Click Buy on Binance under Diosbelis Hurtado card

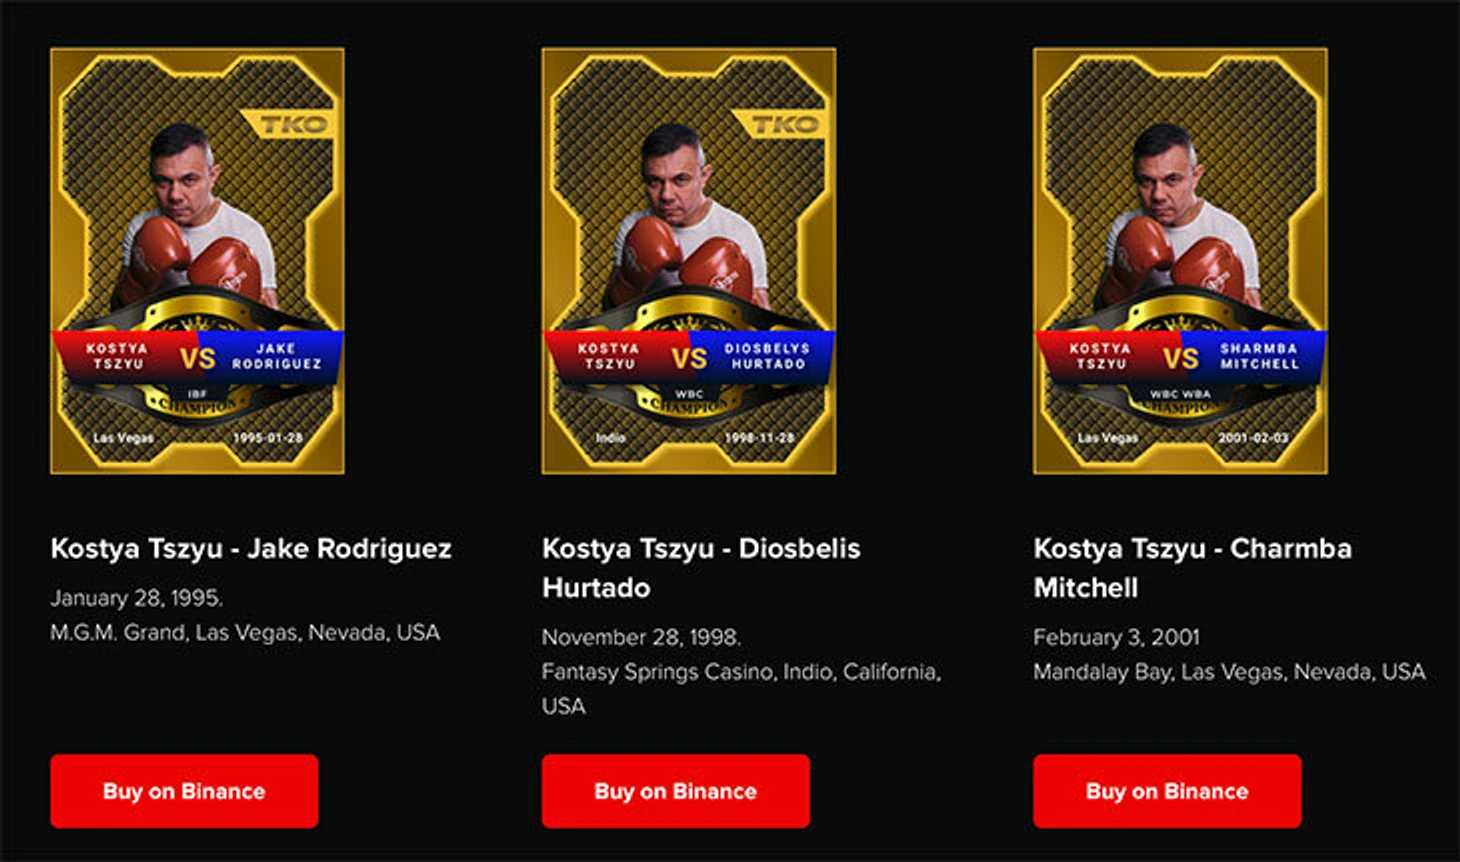pyautogui.click(x=676, y=791)
